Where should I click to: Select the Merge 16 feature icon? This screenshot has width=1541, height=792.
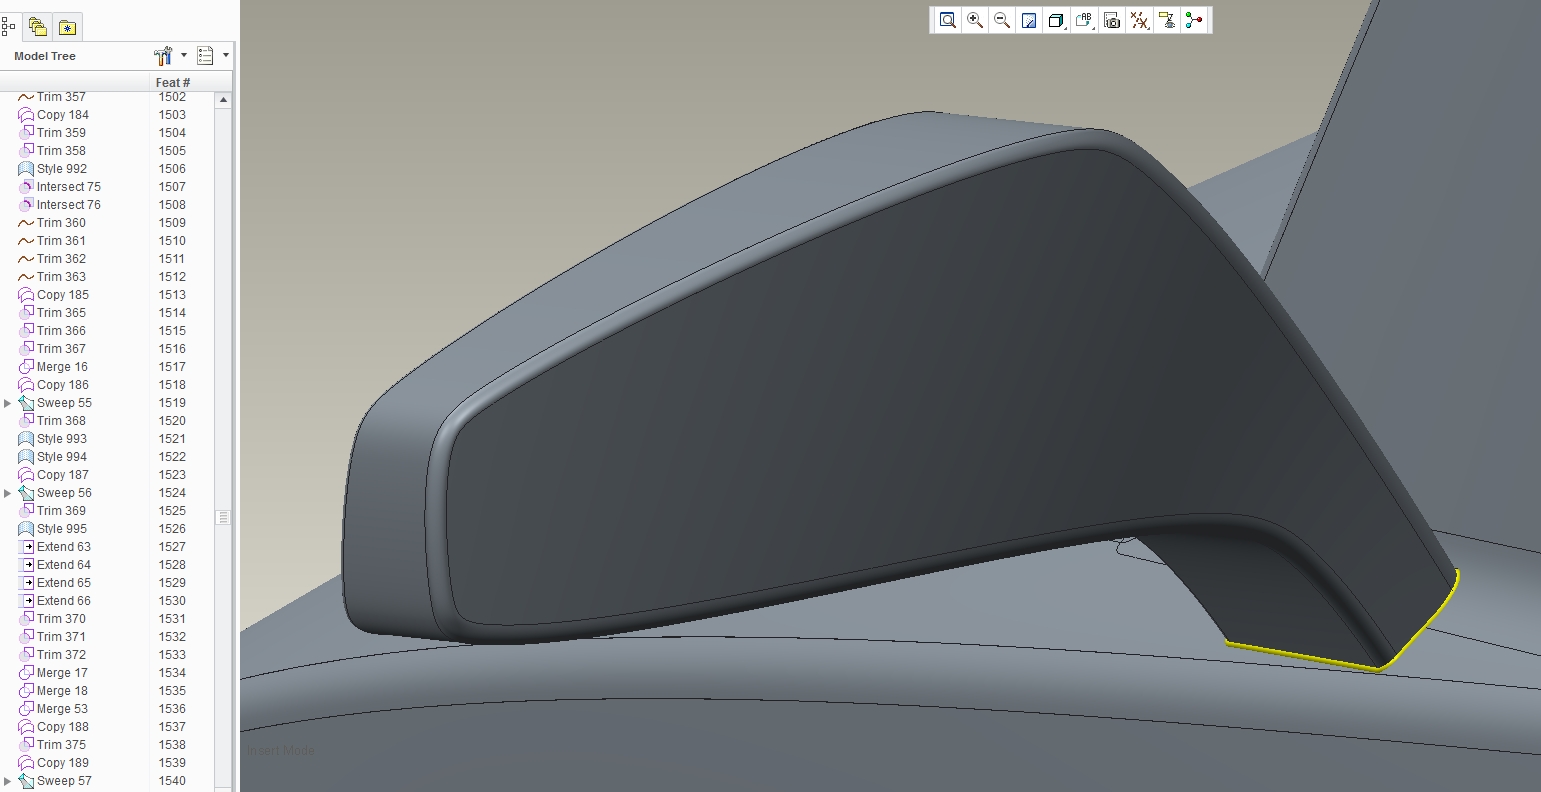click(26, 367)
